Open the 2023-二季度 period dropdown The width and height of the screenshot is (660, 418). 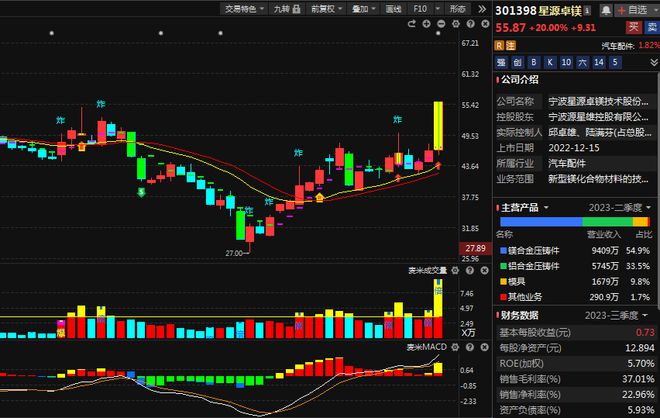point(620,208)
